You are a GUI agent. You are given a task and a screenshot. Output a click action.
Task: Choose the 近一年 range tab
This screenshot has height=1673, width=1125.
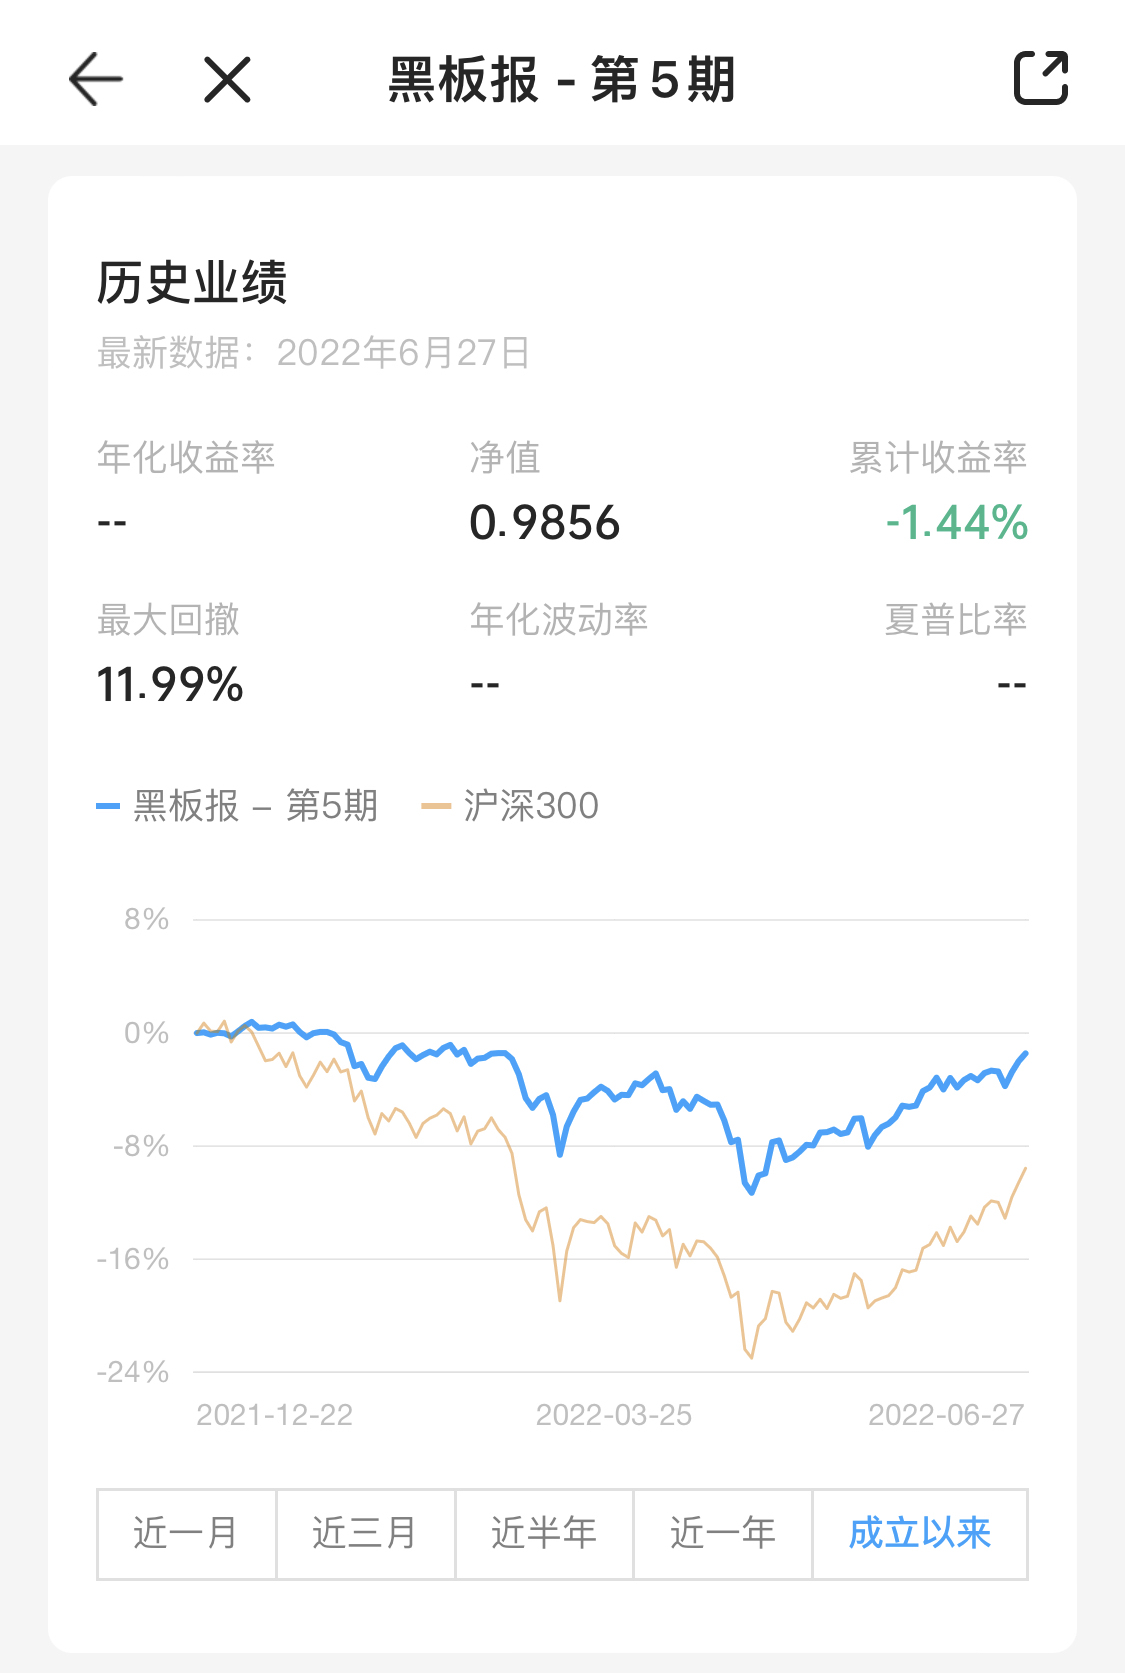click(723, 1533)
